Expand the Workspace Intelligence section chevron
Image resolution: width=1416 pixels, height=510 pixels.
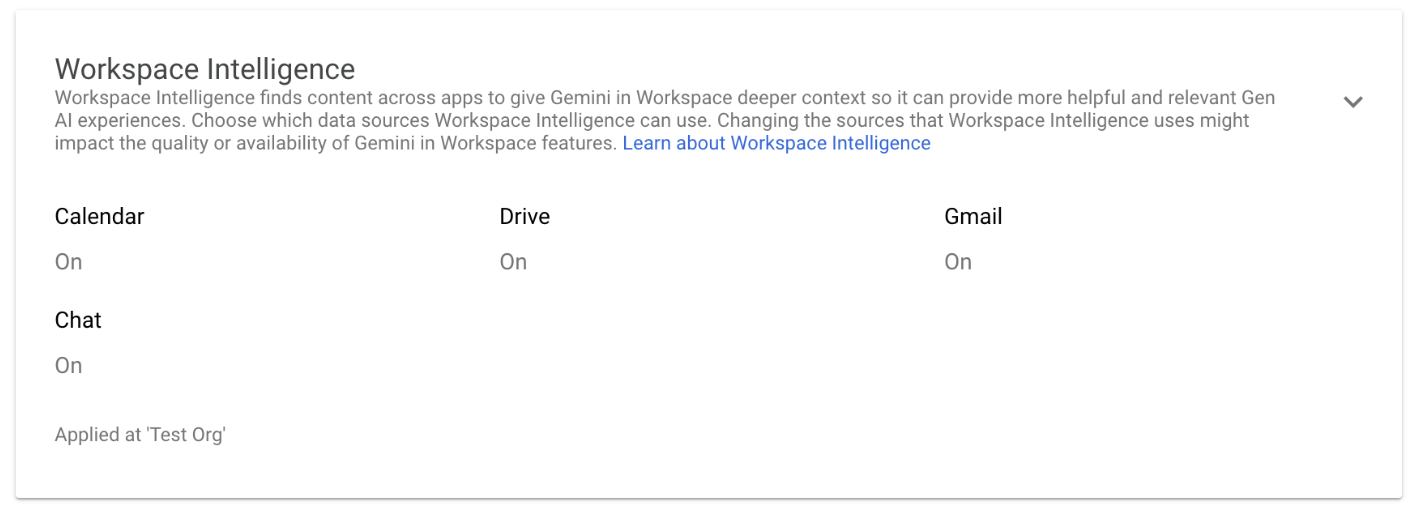pyautogui.click(x=1353, y=101)
